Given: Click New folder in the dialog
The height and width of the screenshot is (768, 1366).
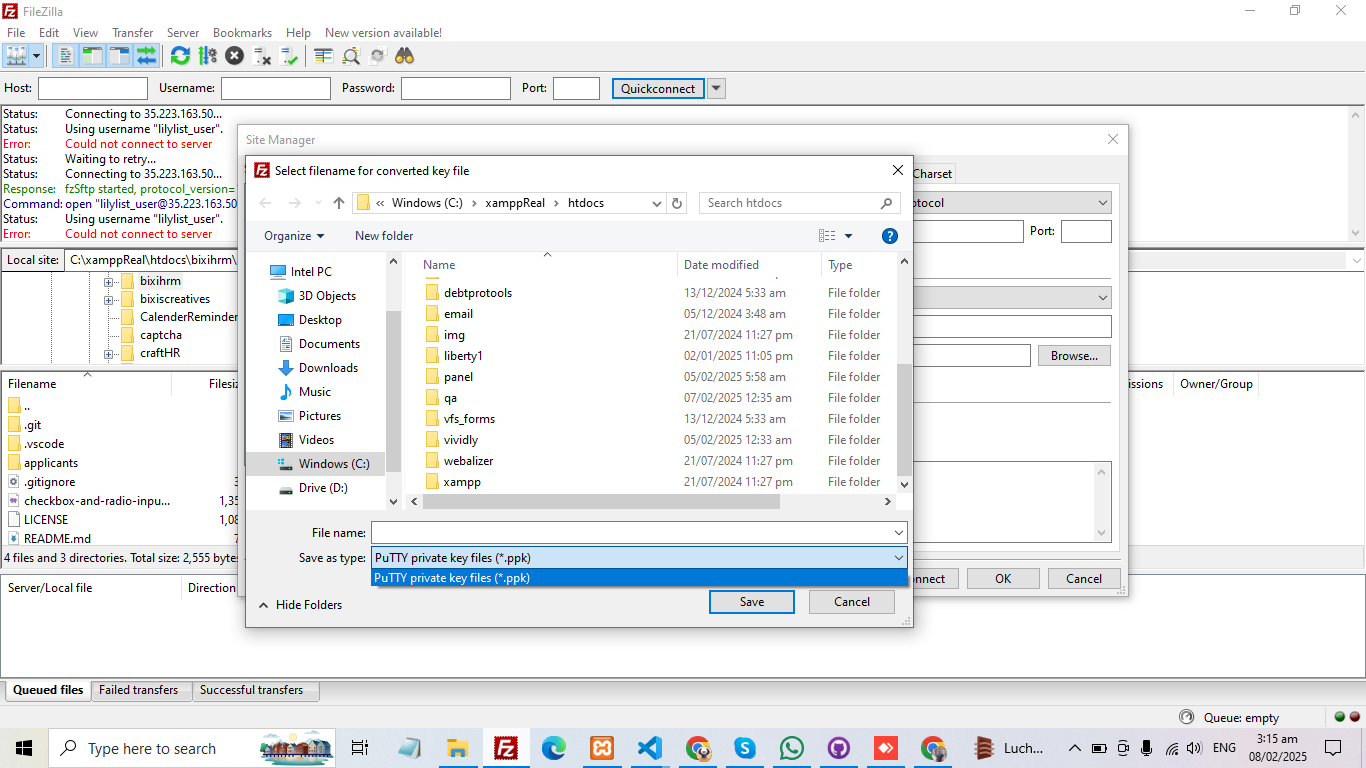Looking at the screenshot, I should tap(384, 236).
